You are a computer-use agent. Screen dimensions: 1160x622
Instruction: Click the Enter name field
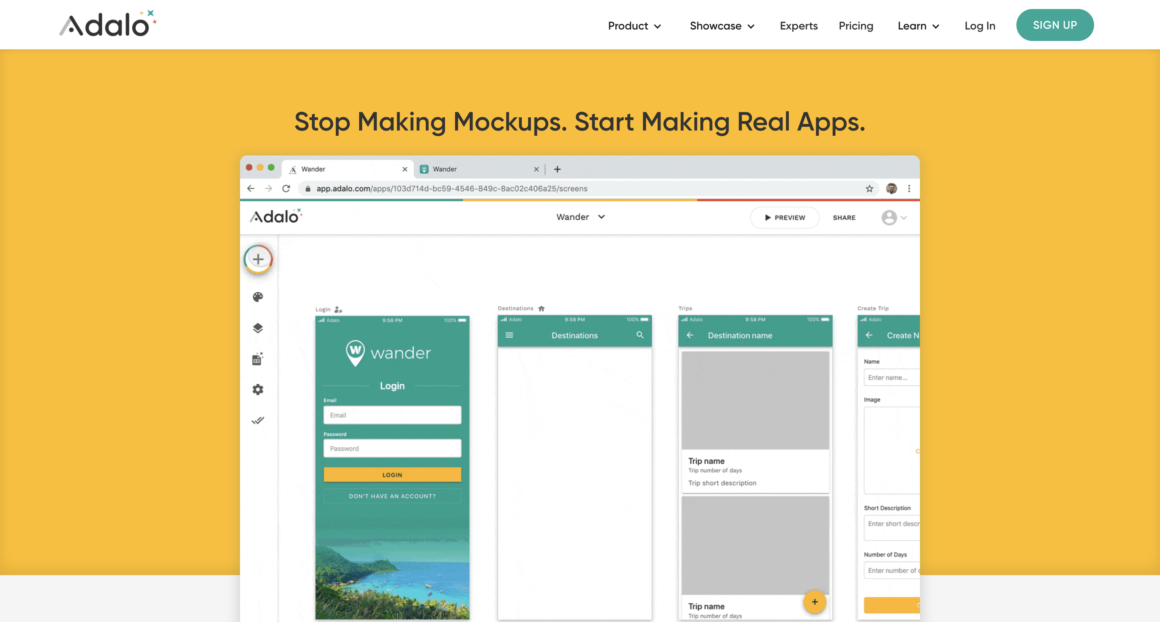click(x=891, y=377)
